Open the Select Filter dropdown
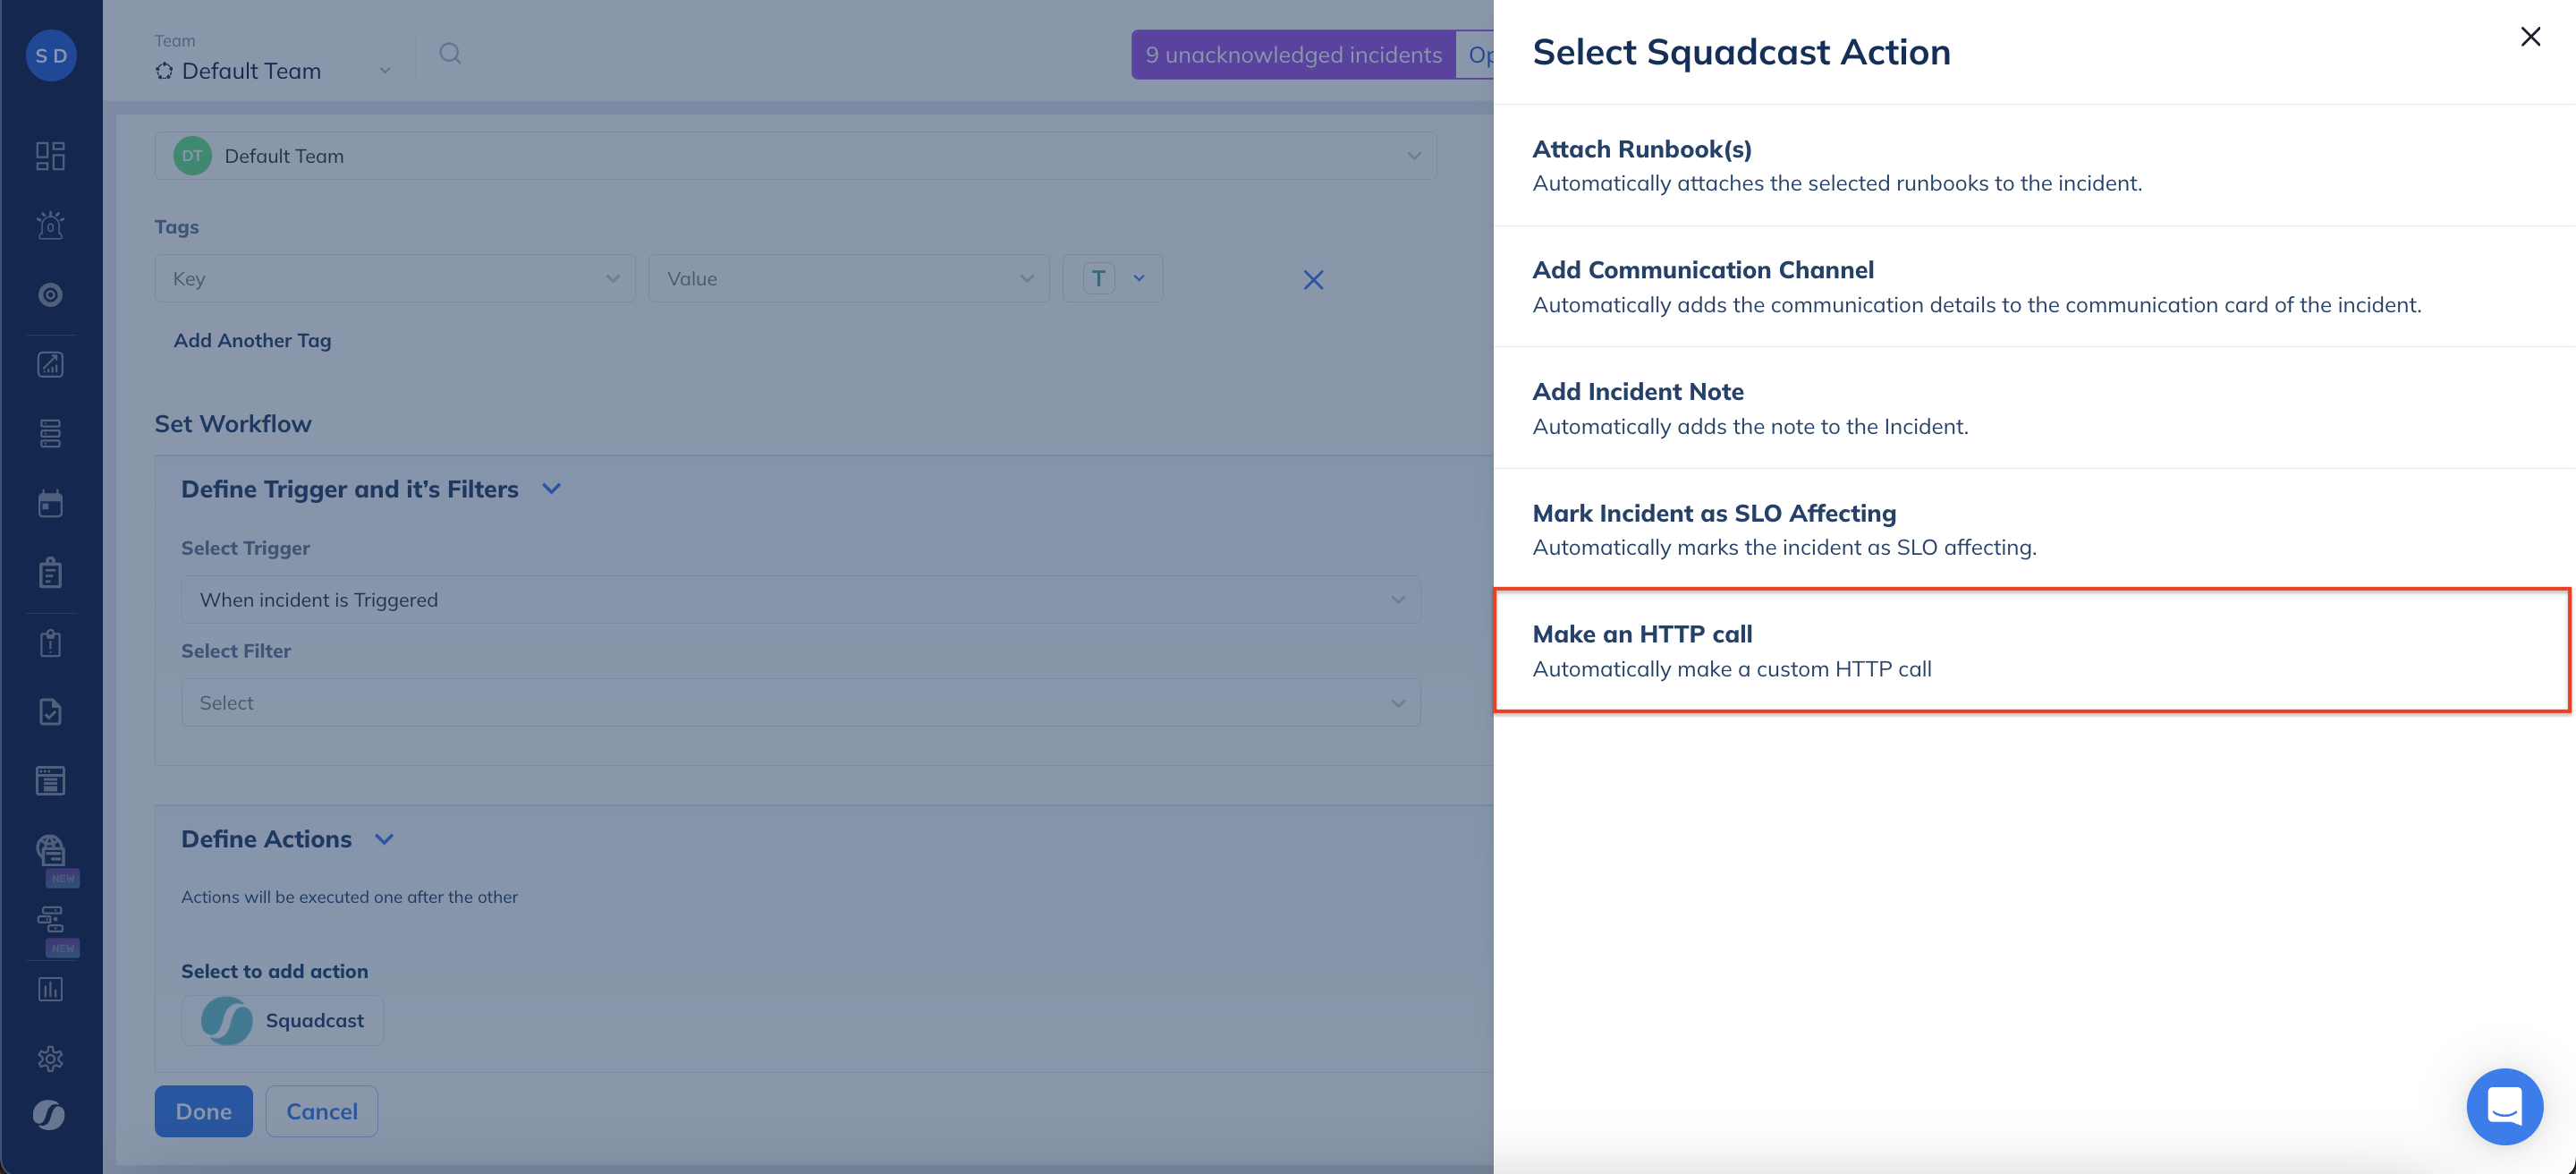The image size is (2576, 1174). pyautogui.click(x=800, y=703)
